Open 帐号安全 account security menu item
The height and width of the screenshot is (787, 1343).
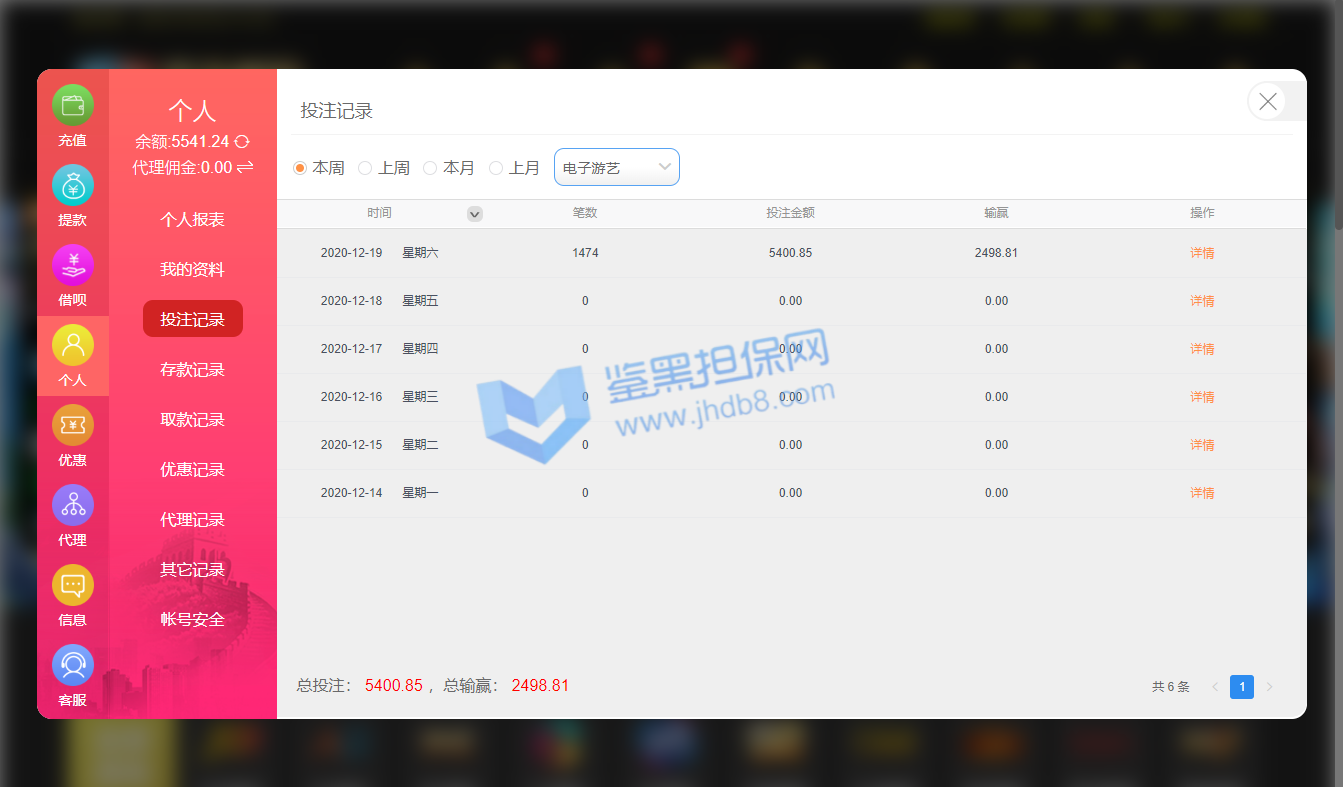pos(192,620)
